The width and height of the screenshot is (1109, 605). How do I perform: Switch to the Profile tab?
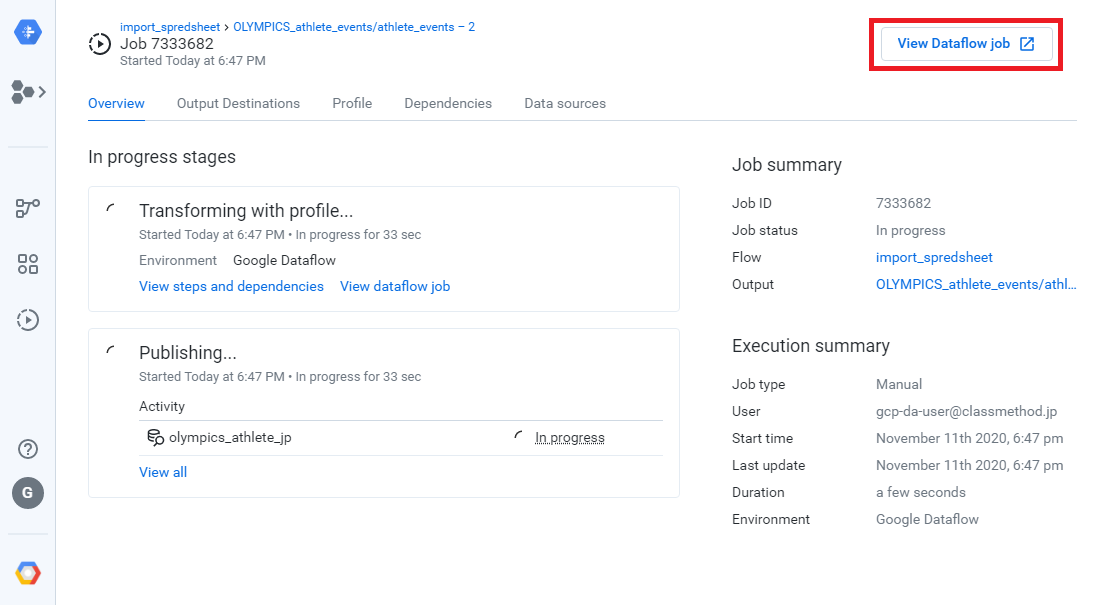352,103
